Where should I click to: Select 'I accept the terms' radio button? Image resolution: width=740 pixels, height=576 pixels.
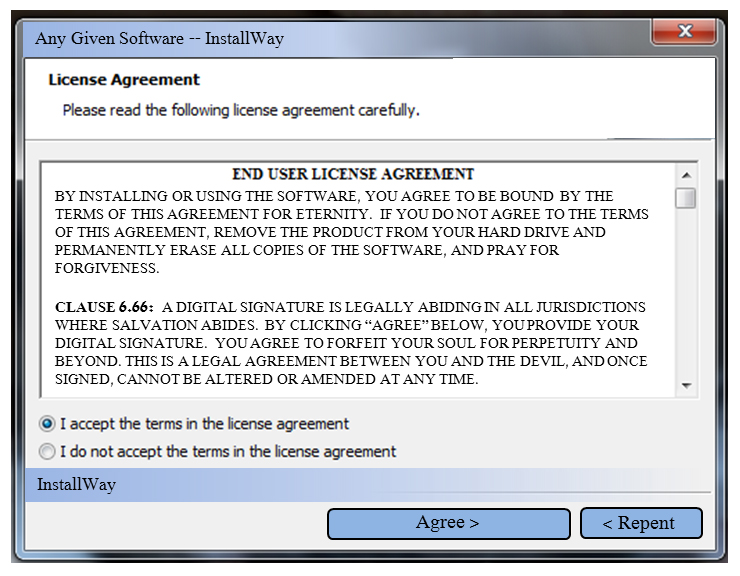(x=47, y=423)
